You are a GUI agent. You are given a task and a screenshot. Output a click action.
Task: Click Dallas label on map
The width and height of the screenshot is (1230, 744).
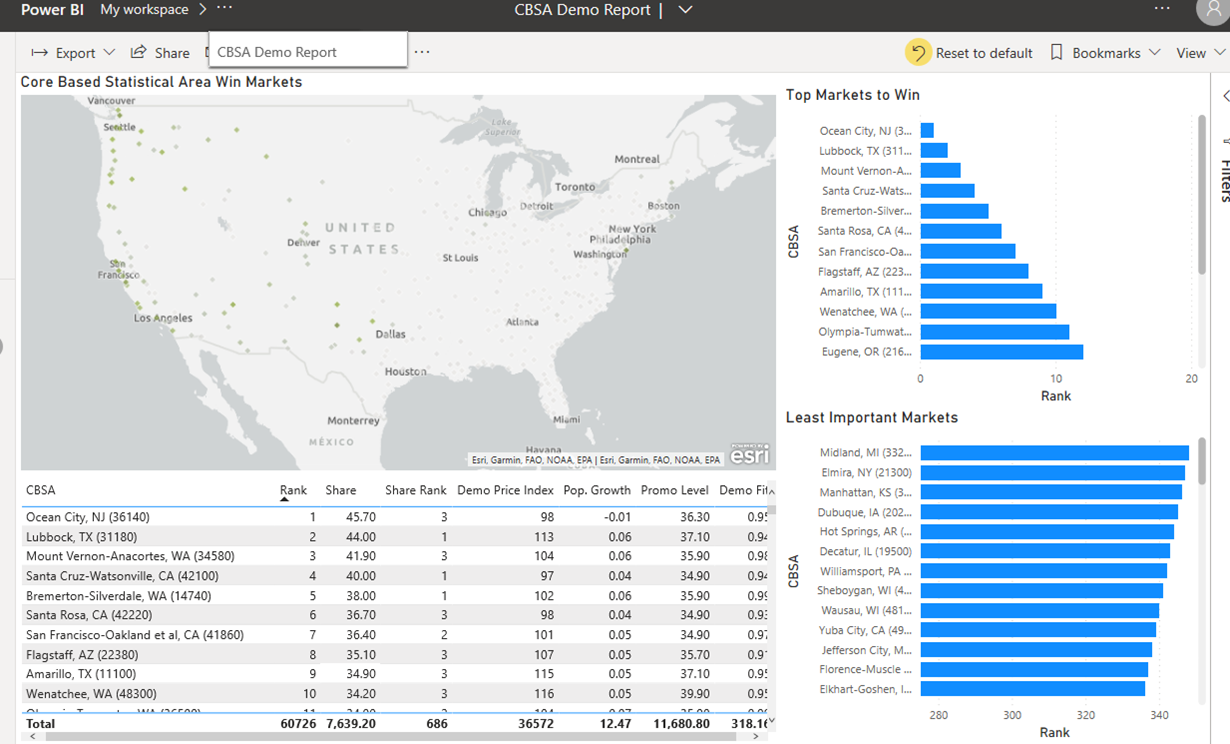pyautogui.click(x=390, y=334)
